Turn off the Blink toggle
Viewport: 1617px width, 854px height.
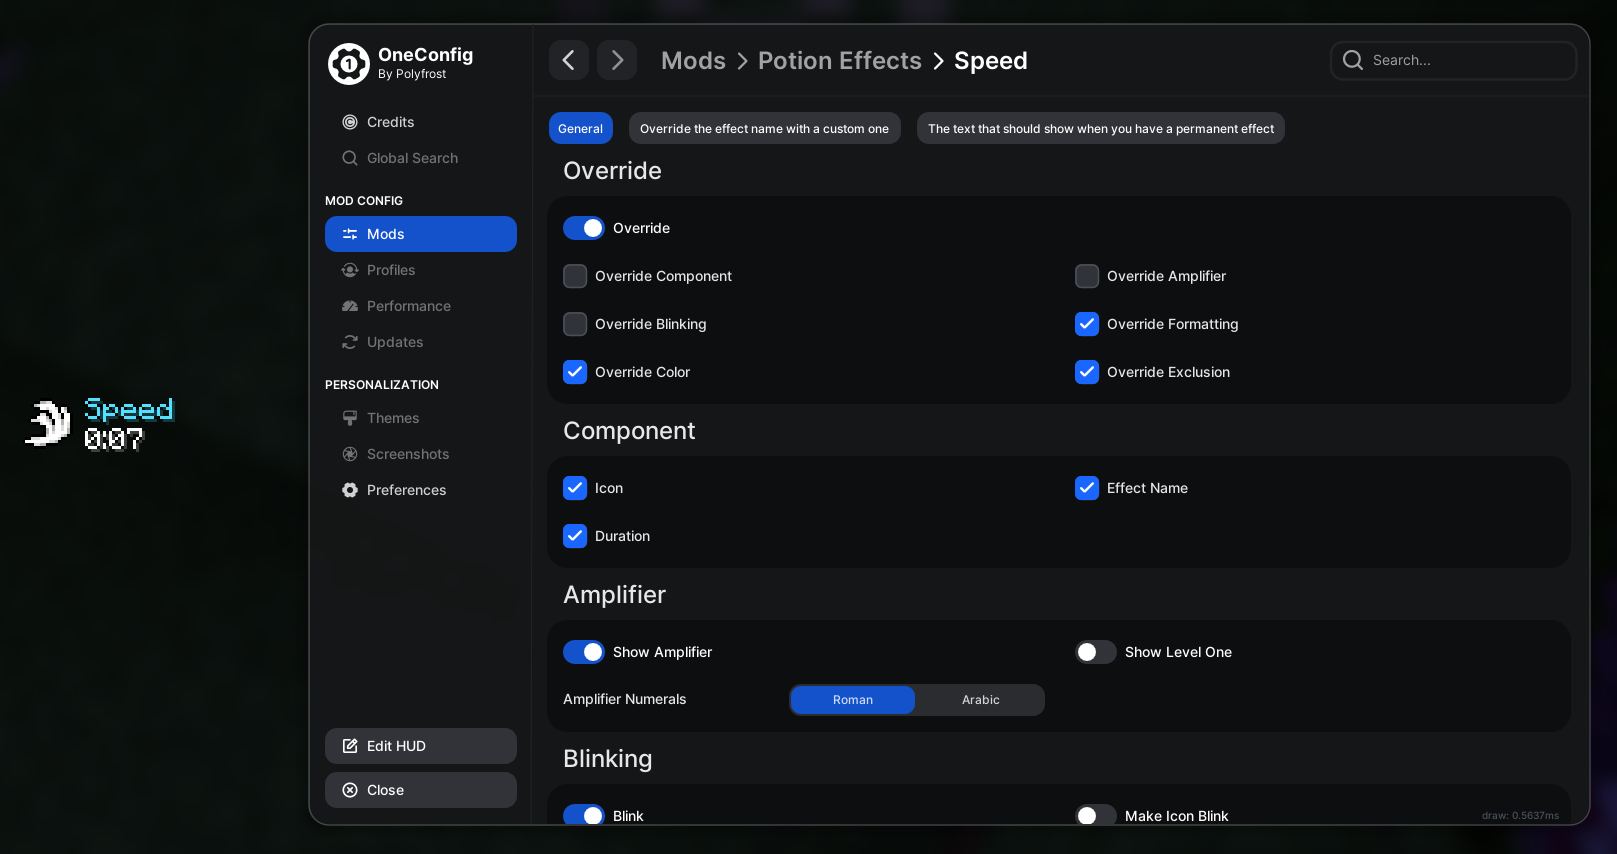(584, 815)
